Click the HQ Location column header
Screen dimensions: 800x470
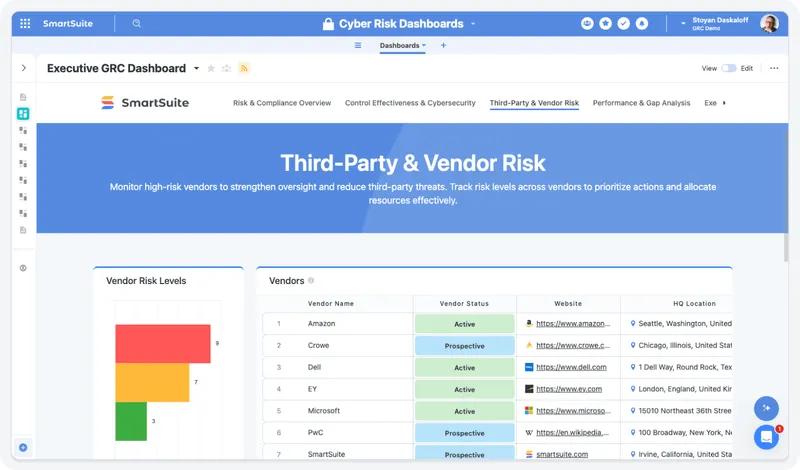(694, 304)
